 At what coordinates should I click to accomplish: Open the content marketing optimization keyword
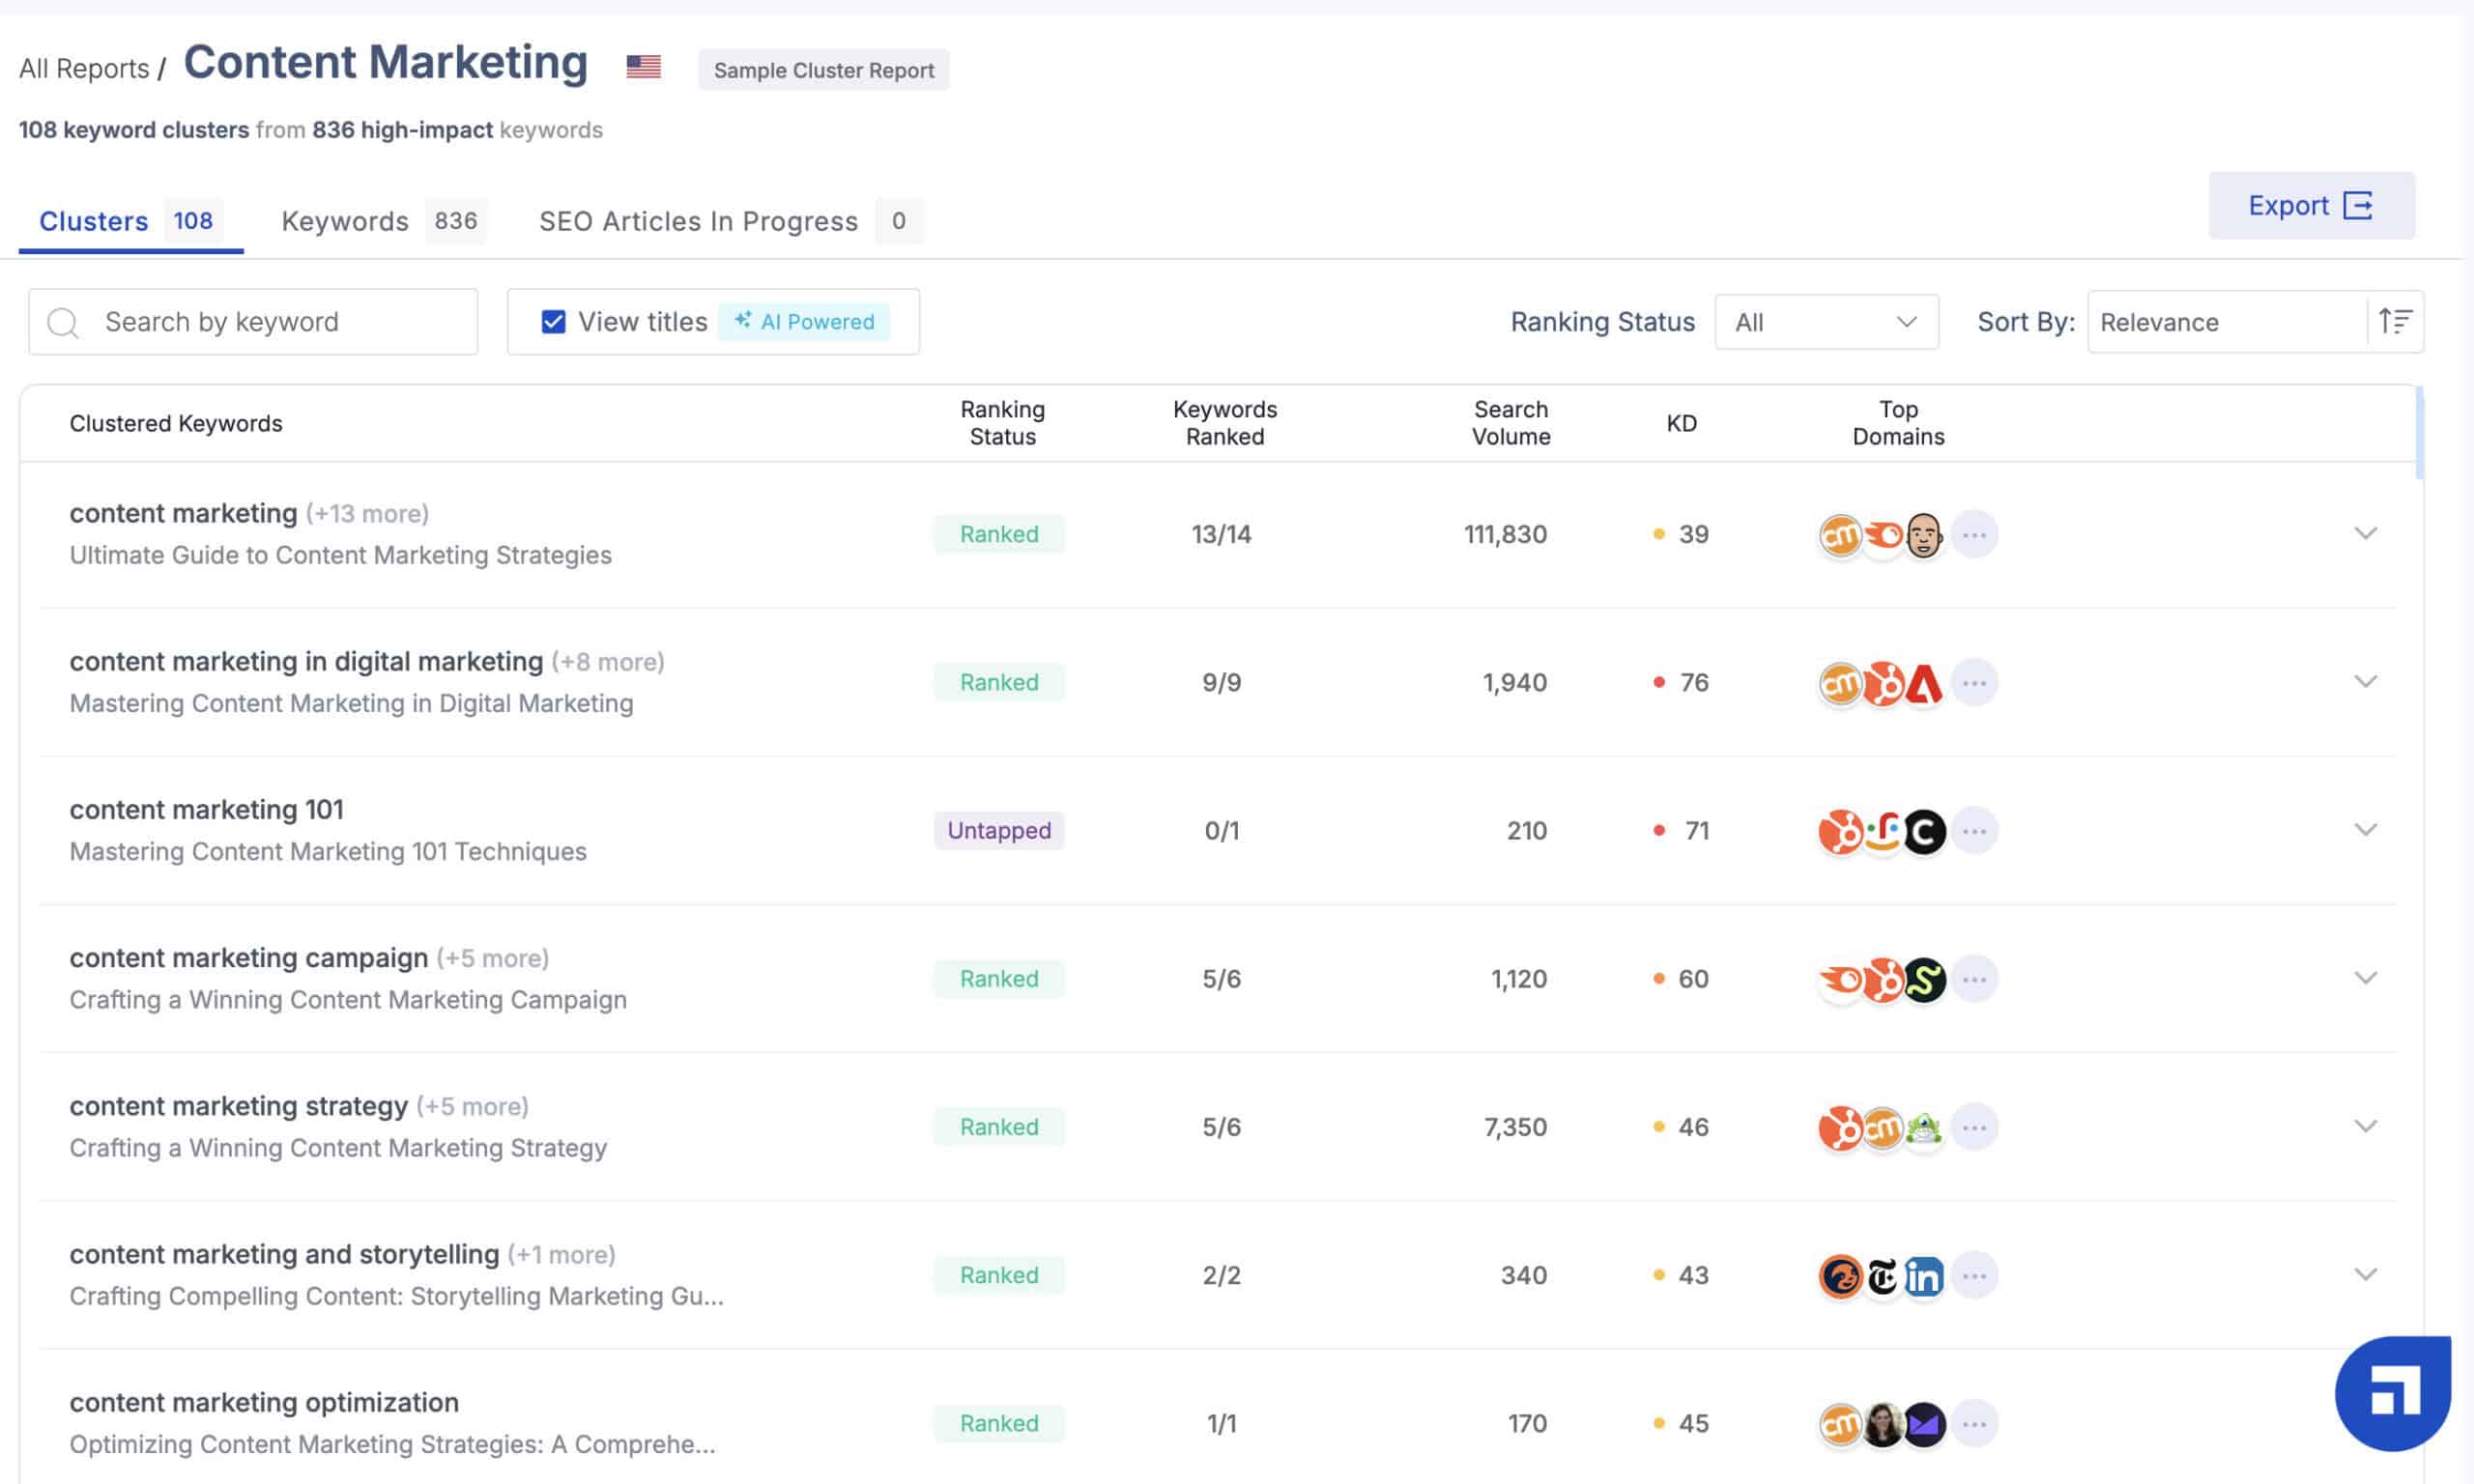tap(264, 1402)
